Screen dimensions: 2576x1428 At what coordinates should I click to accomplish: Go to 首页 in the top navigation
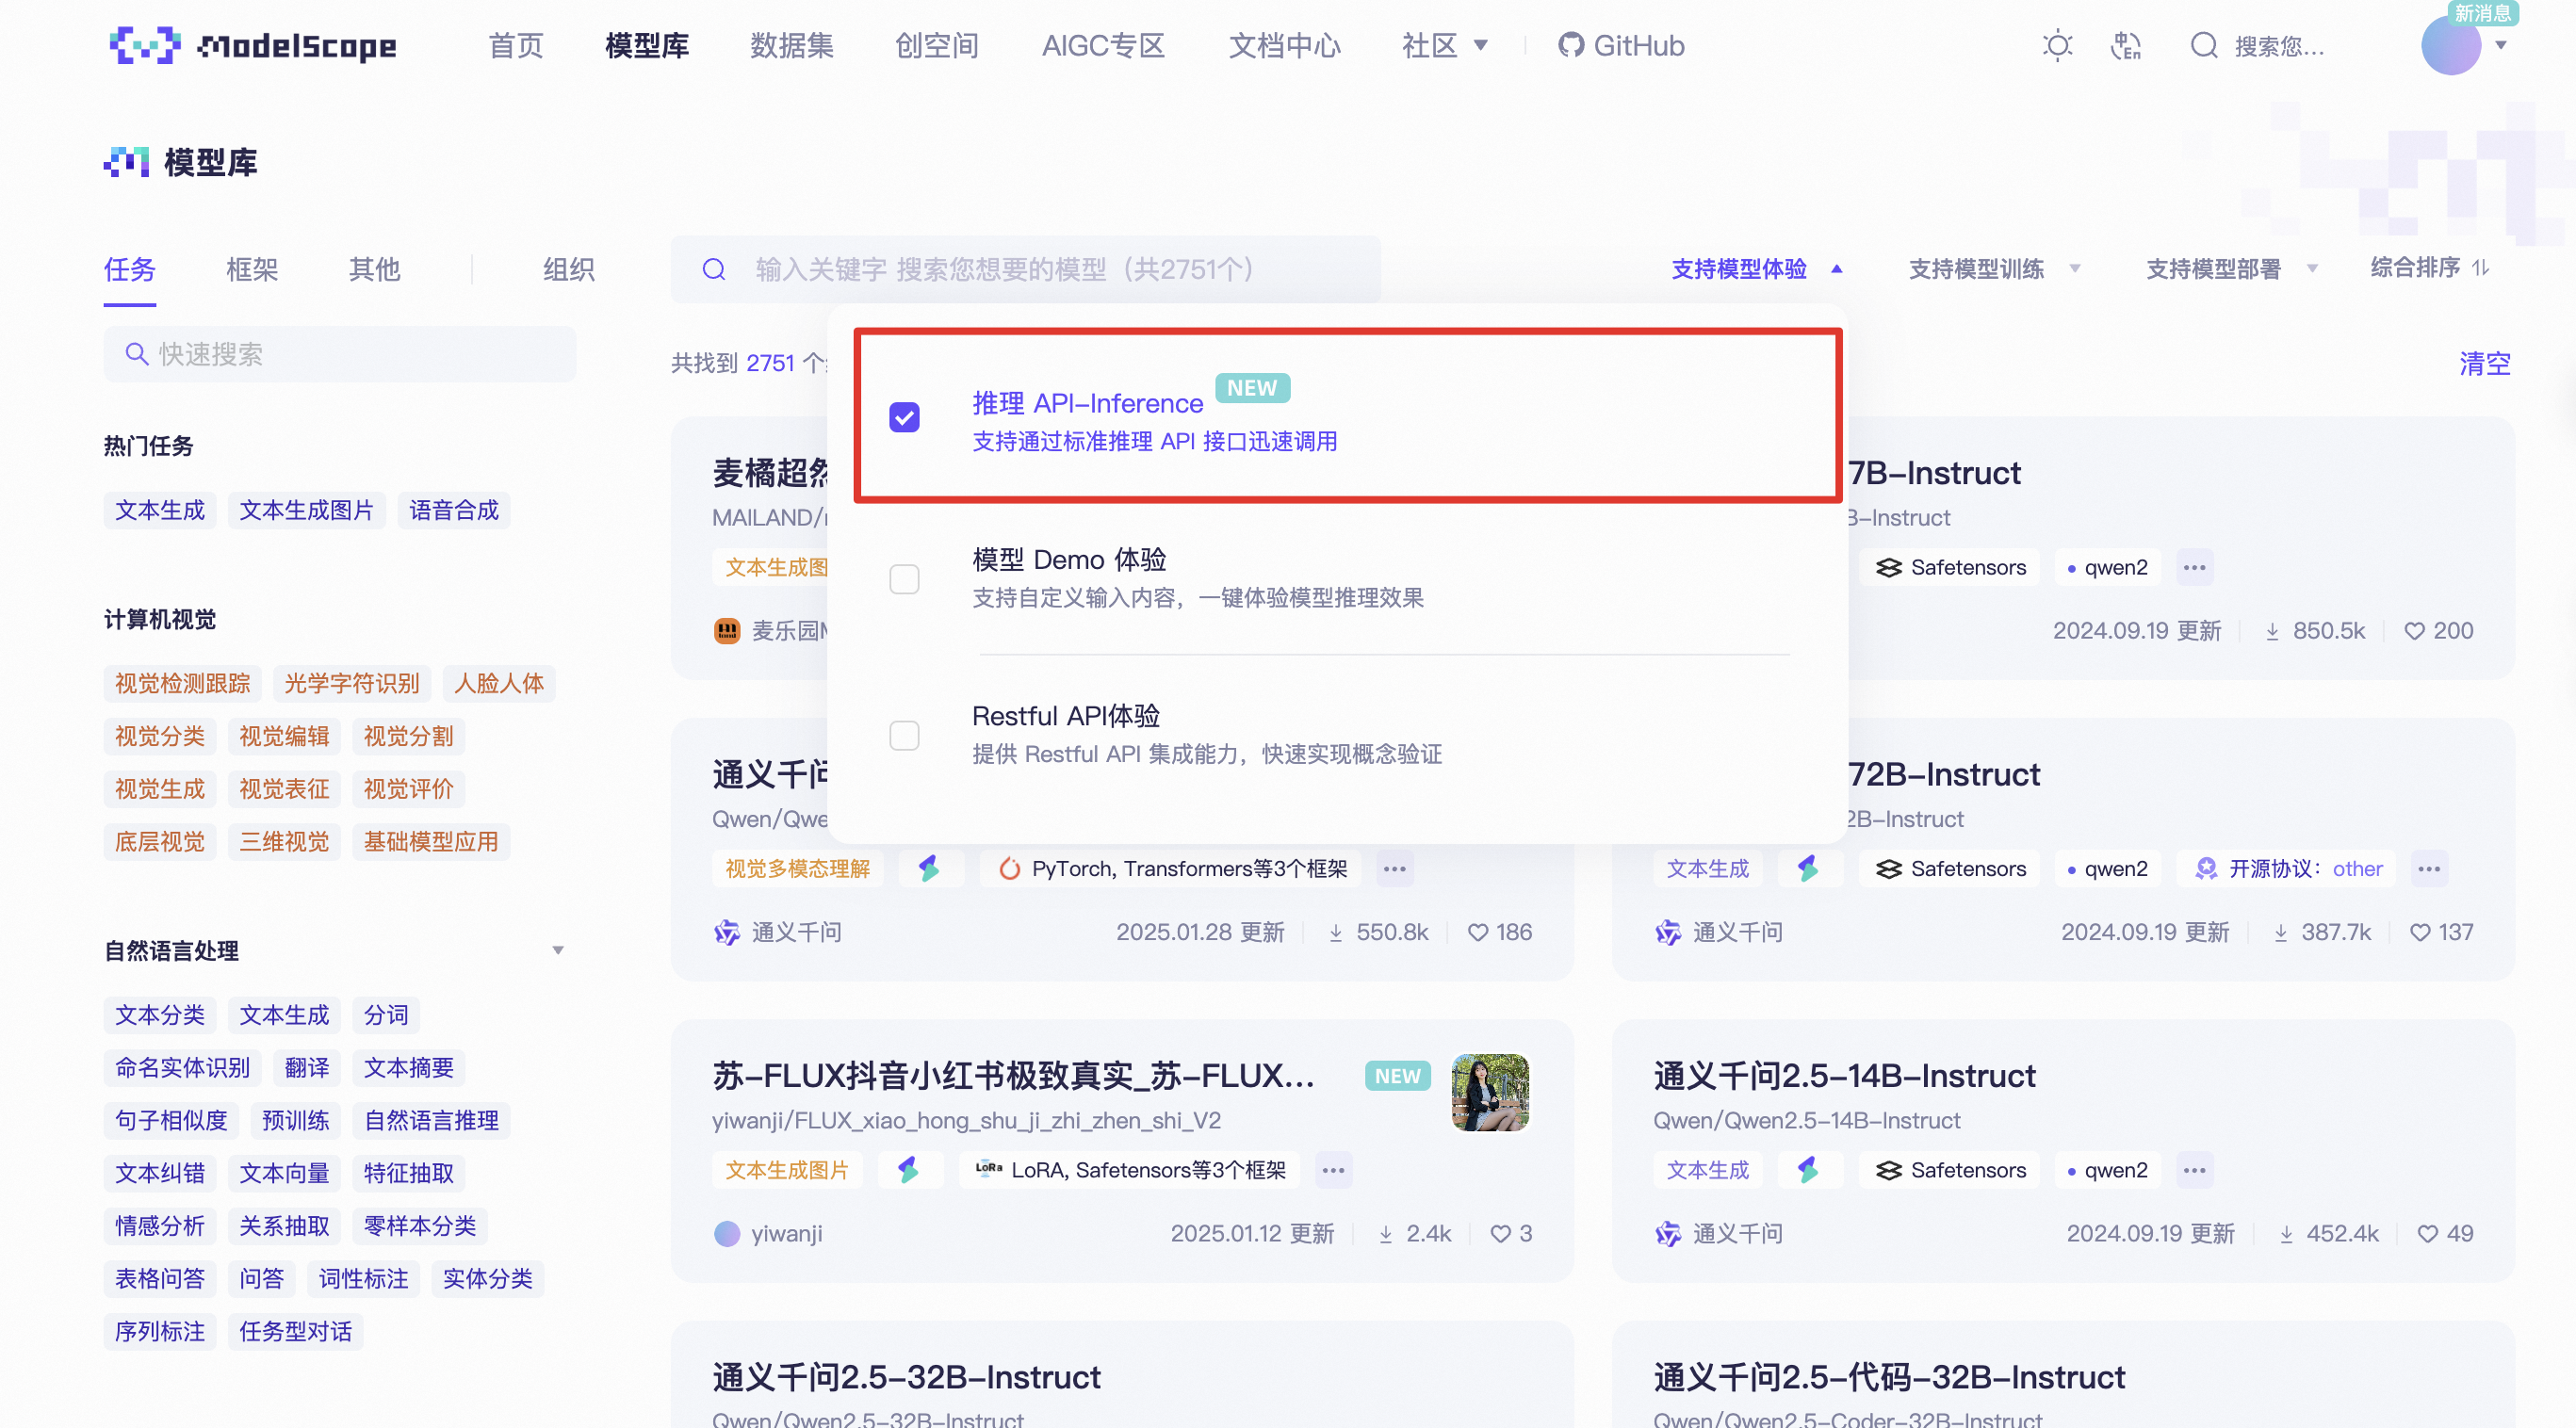(516, 46)
